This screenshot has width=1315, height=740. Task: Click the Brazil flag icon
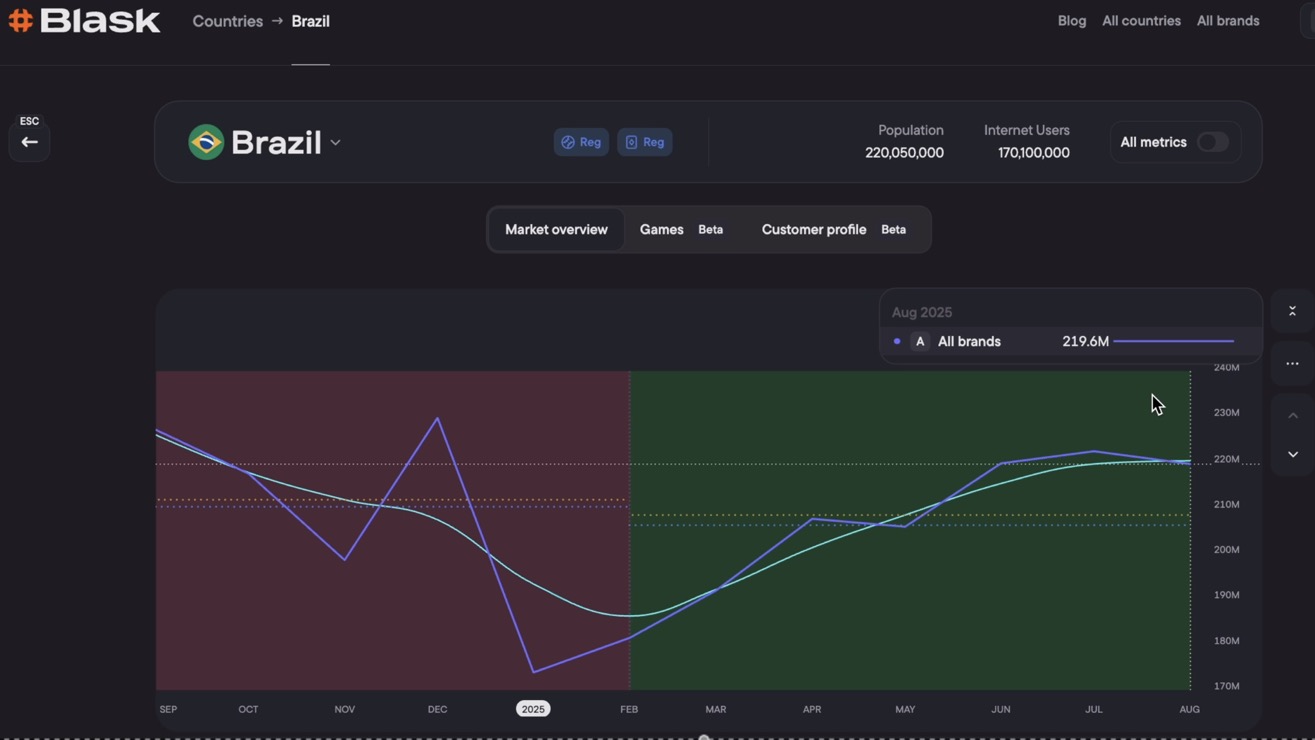[206, 142]
